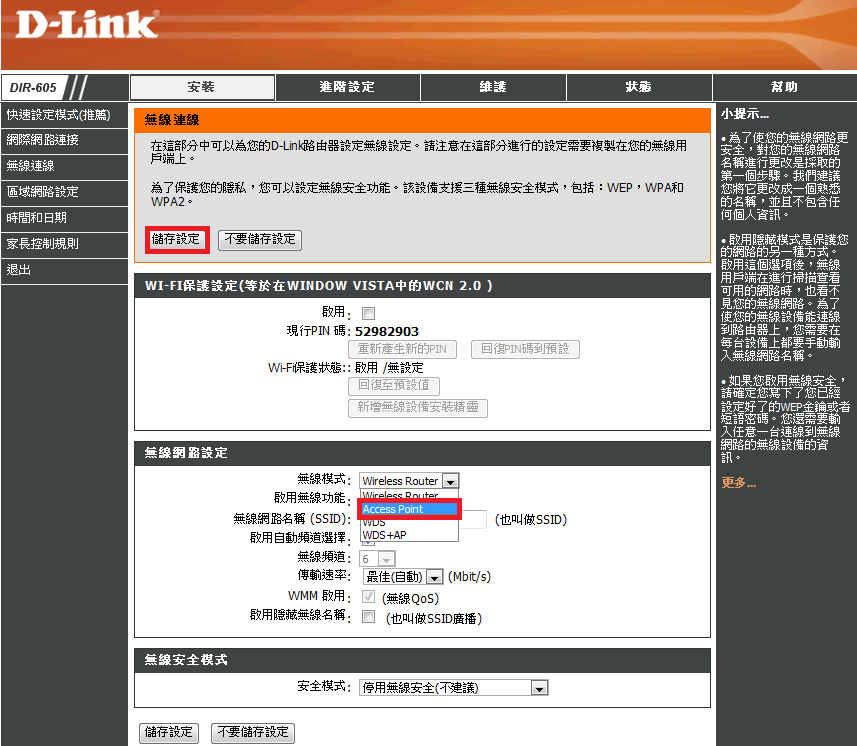Click the bottom 不要儲存設定 button
The height and width of the screenshot is (746, 857).
pos(253,733)
